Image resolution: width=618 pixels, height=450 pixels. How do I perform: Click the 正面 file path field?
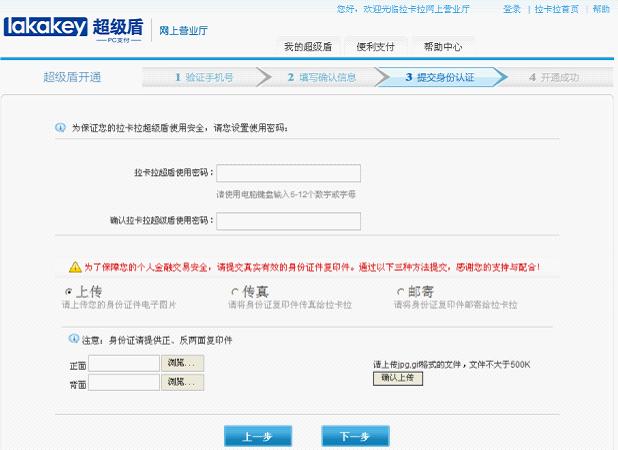(x=124, y=363)
